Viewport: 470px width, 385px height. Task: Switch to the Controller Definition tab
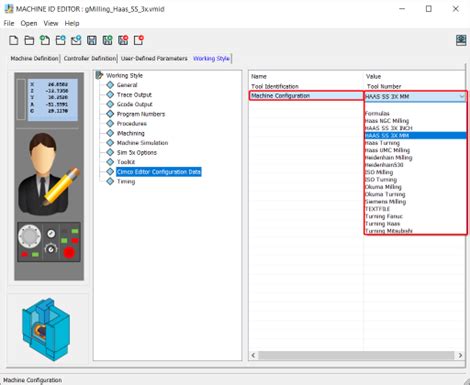point(90,58)
